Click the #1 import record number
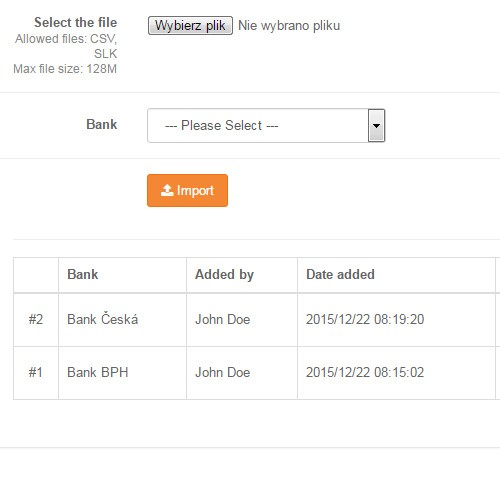Viewport: 500px width, 500px height. (36, 372)
